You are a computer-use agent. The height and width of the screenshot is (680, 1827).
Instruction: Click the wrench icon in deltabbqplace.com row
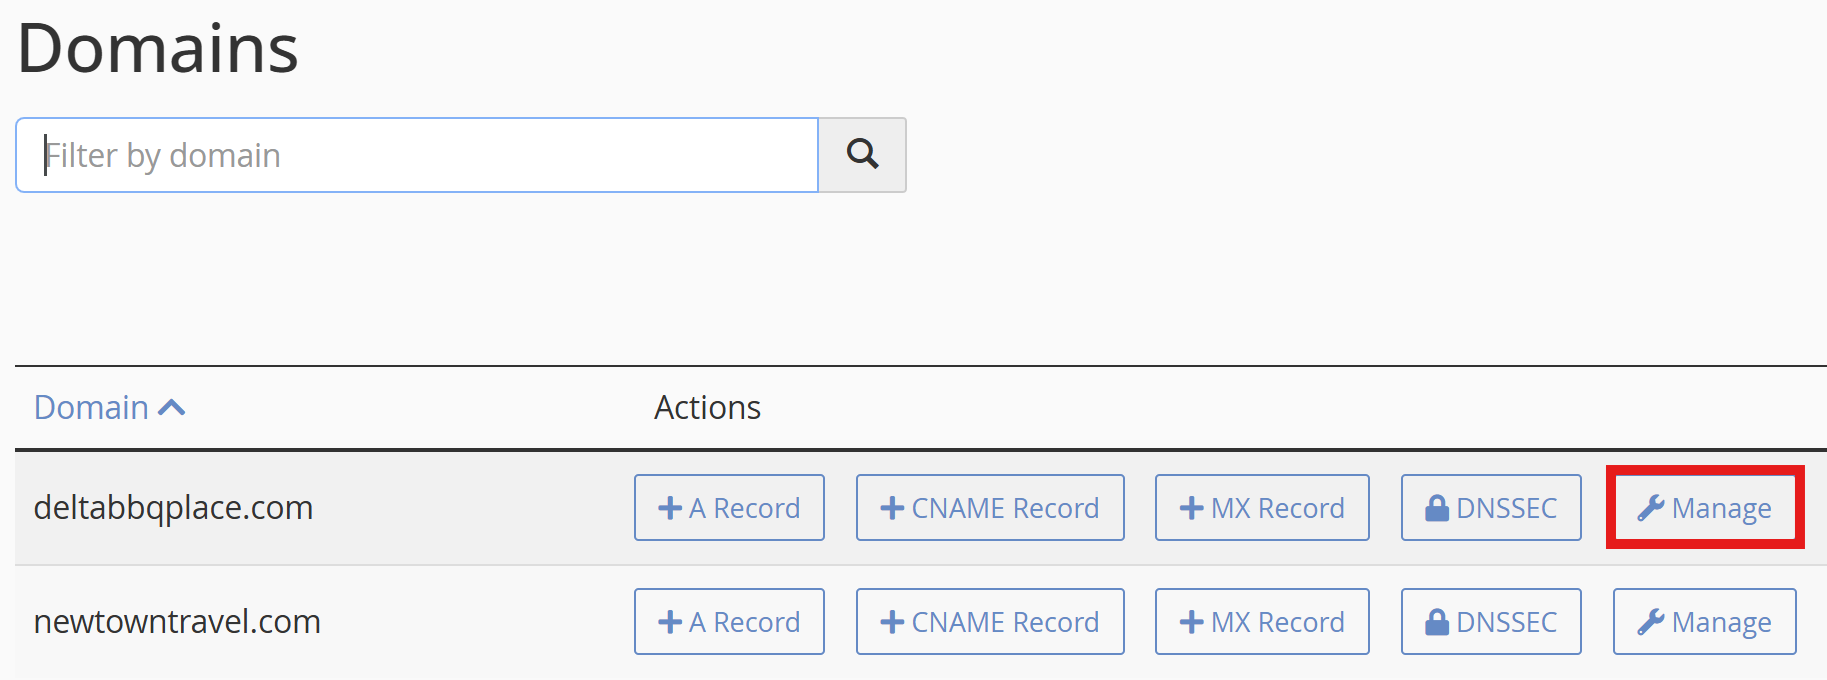tap(1650, 508)
